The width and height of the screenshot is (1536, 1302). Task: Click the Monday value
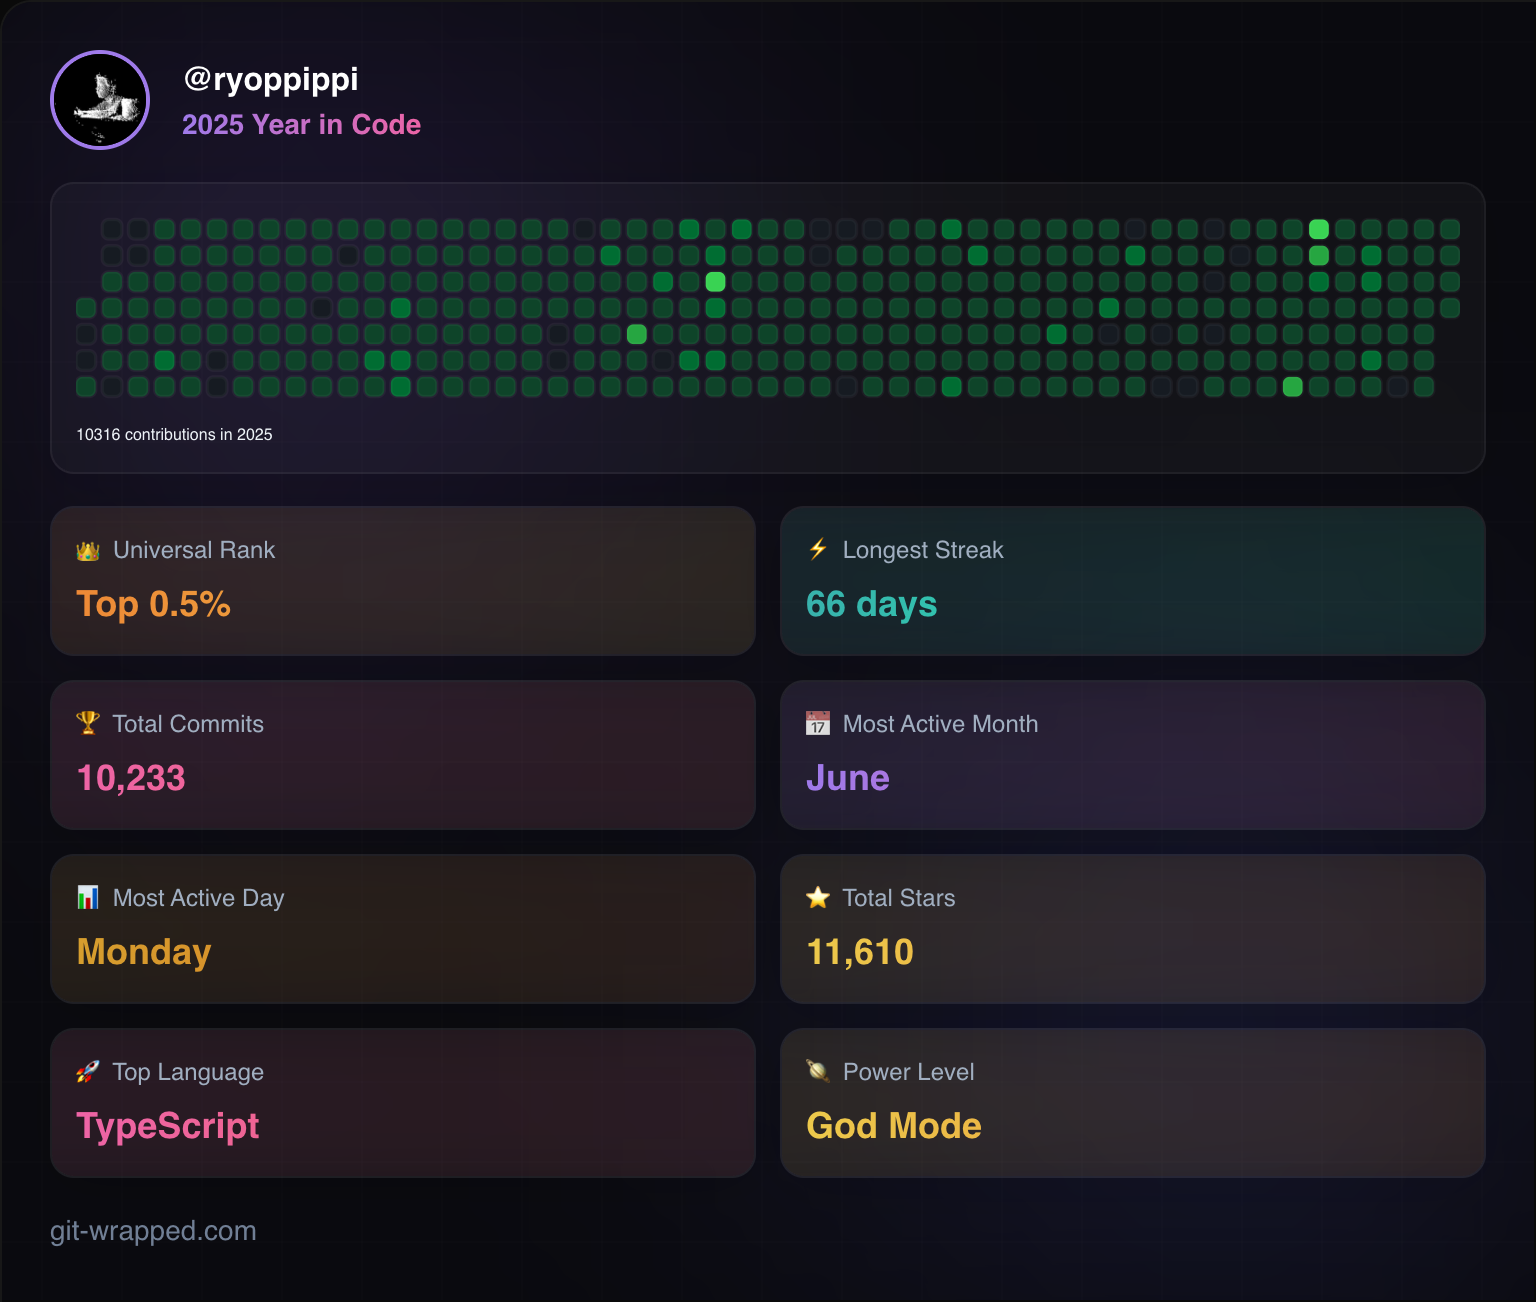pyautogui.click(x=144, y=952)
